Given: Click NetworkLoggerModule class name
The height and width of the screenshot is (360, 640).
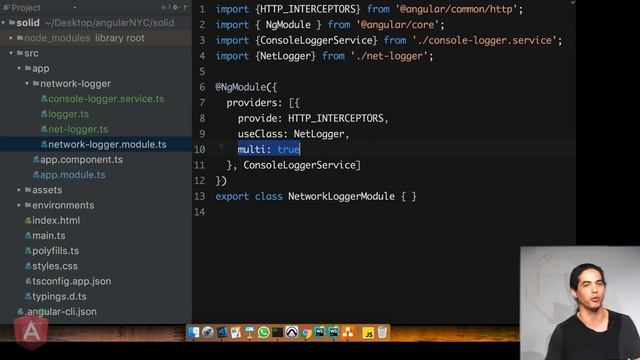Looking at the screenshot, I should (x=341, y=196).
